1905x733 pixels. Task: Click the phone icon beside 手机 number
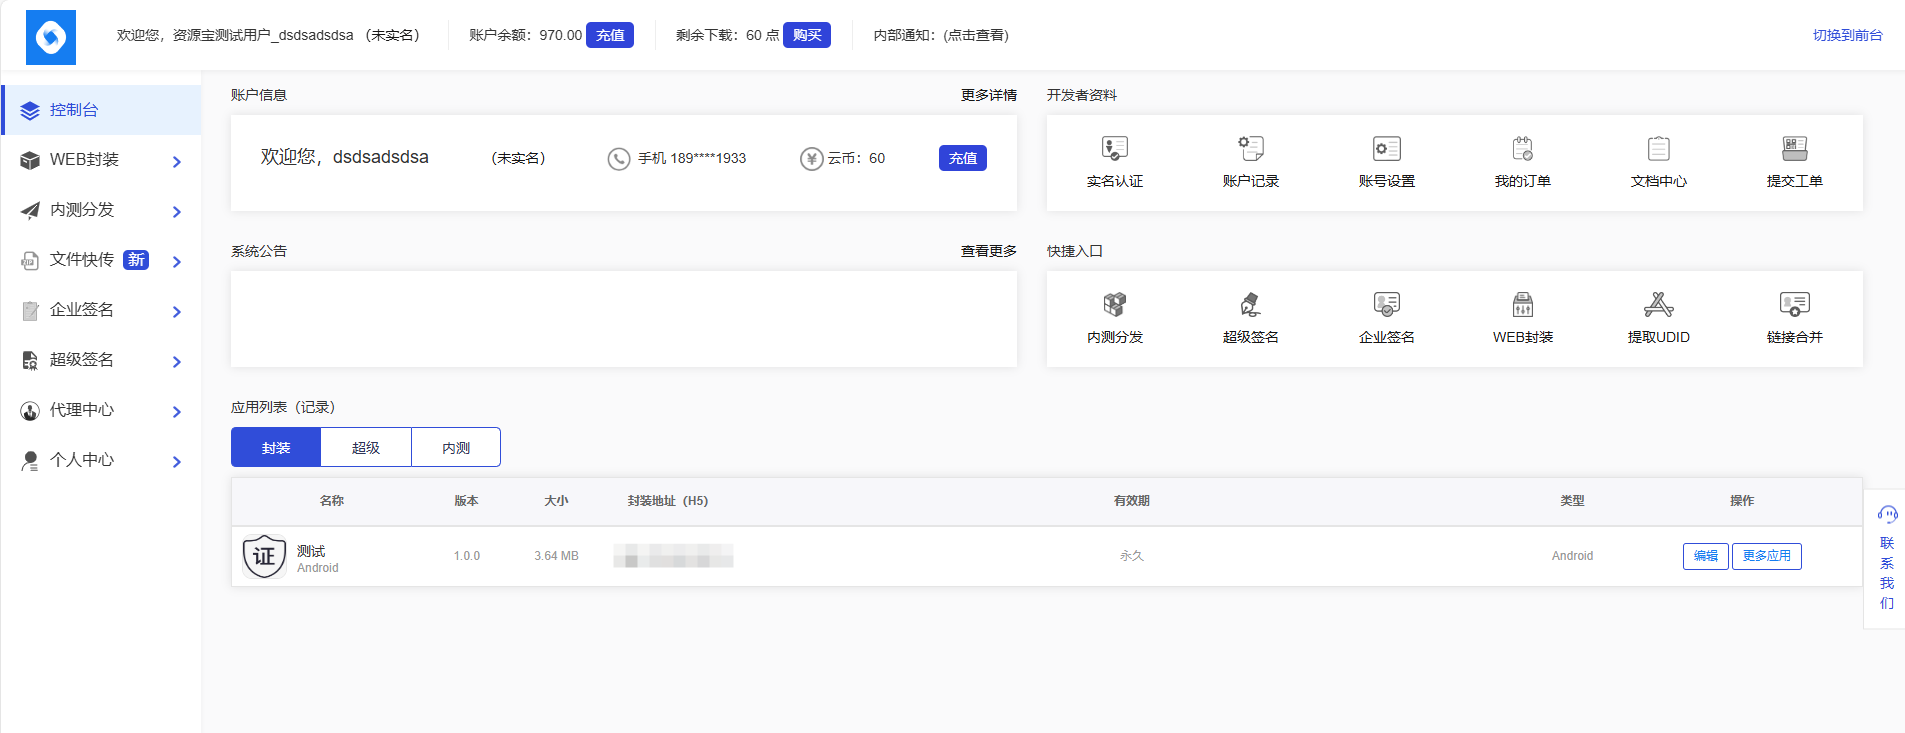pyautogui.click(x=619, y=159)
